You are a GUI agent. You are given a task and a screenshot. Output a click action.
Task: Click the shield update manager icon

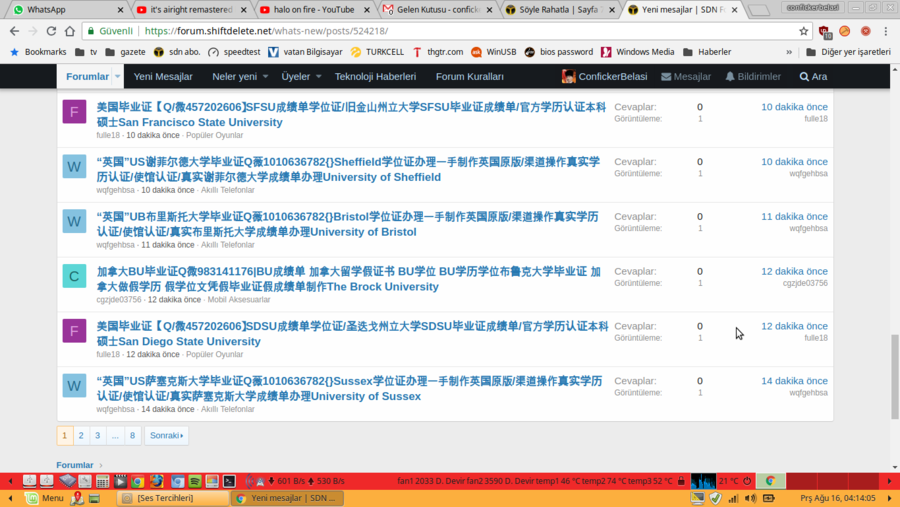tap(715, 498)
